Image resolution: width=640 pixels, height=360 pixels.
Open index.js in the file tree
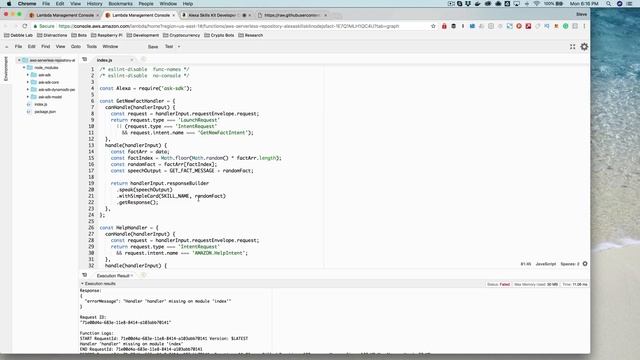point(40,104)
